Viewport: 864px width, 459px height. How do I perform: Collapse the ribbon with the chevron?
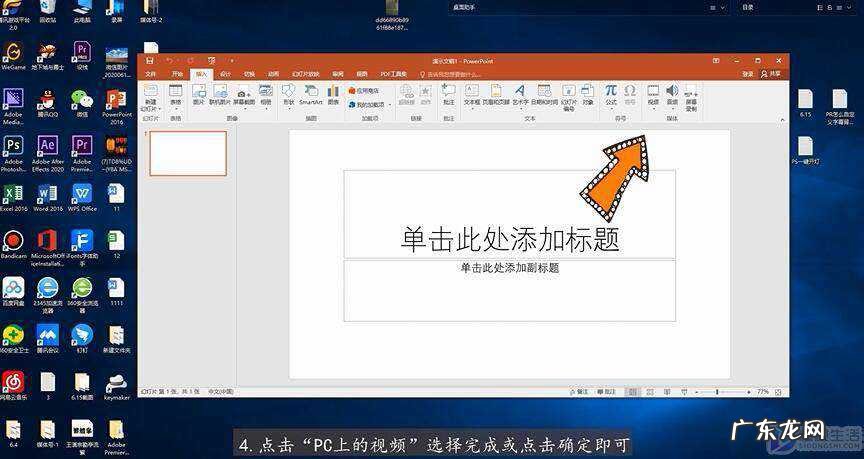click(781, 120)
